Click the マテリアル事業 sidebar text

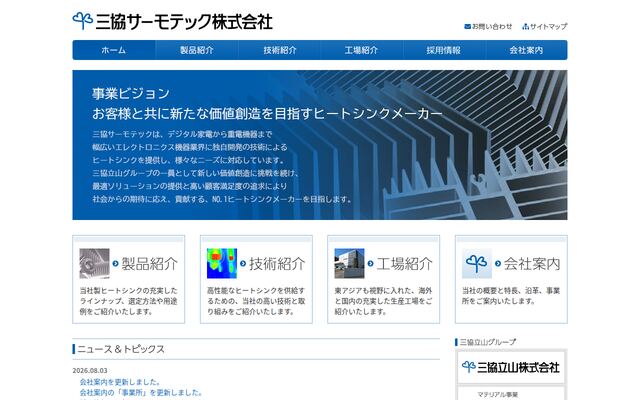point(497,395)
